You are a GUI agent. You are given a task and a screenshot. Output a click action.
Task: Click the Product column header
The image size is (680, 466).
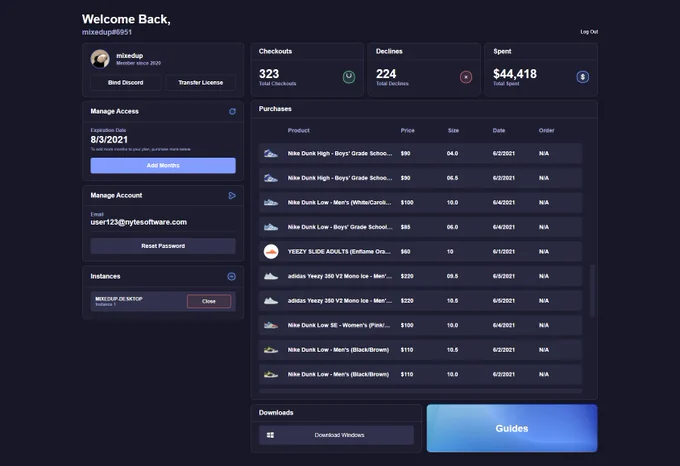298,130
